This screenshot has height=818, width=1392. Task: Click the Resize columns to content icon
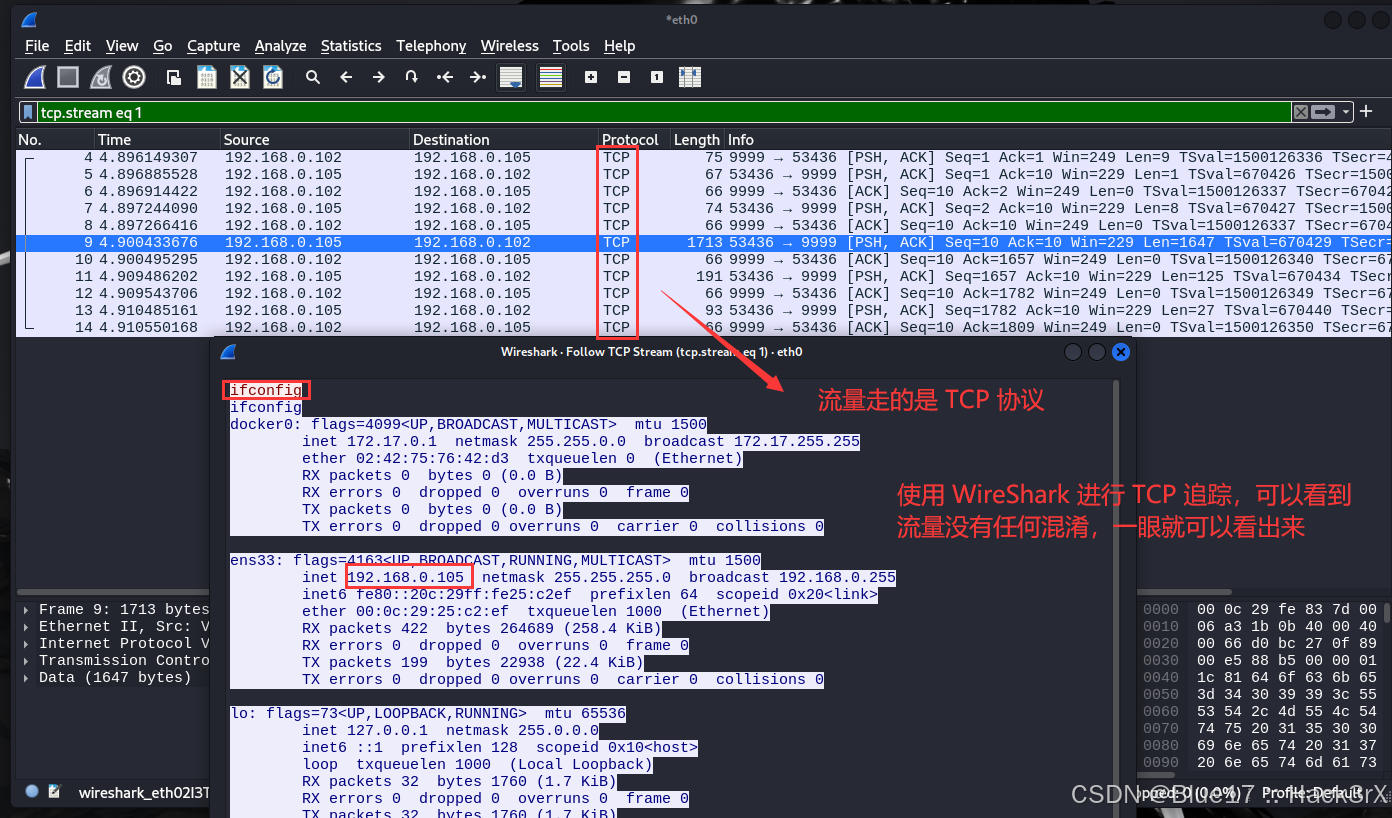[x=690, y=77]
